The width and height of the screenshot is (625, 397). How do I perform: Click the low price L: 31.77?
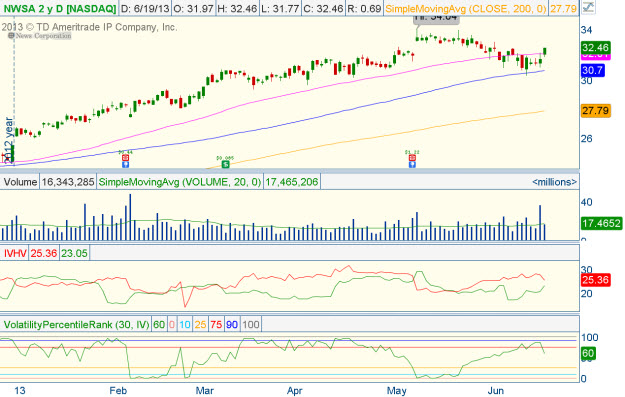coord(280,8)
